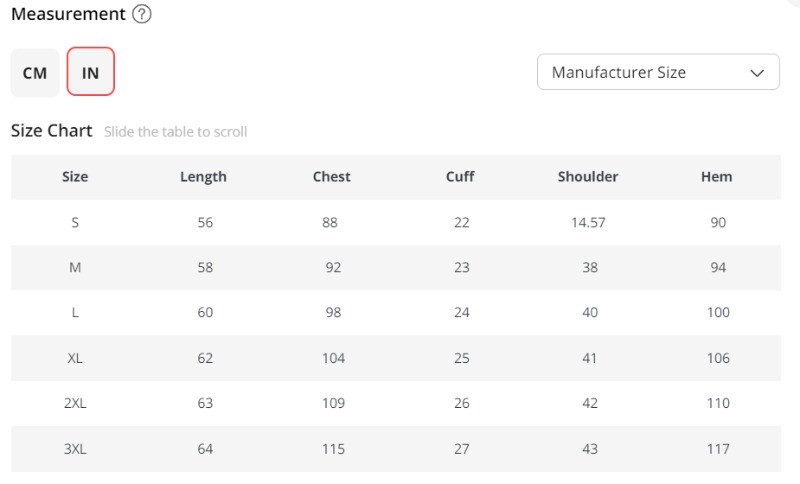
Task: Click the Chest column header
Action: click(331, 177)
